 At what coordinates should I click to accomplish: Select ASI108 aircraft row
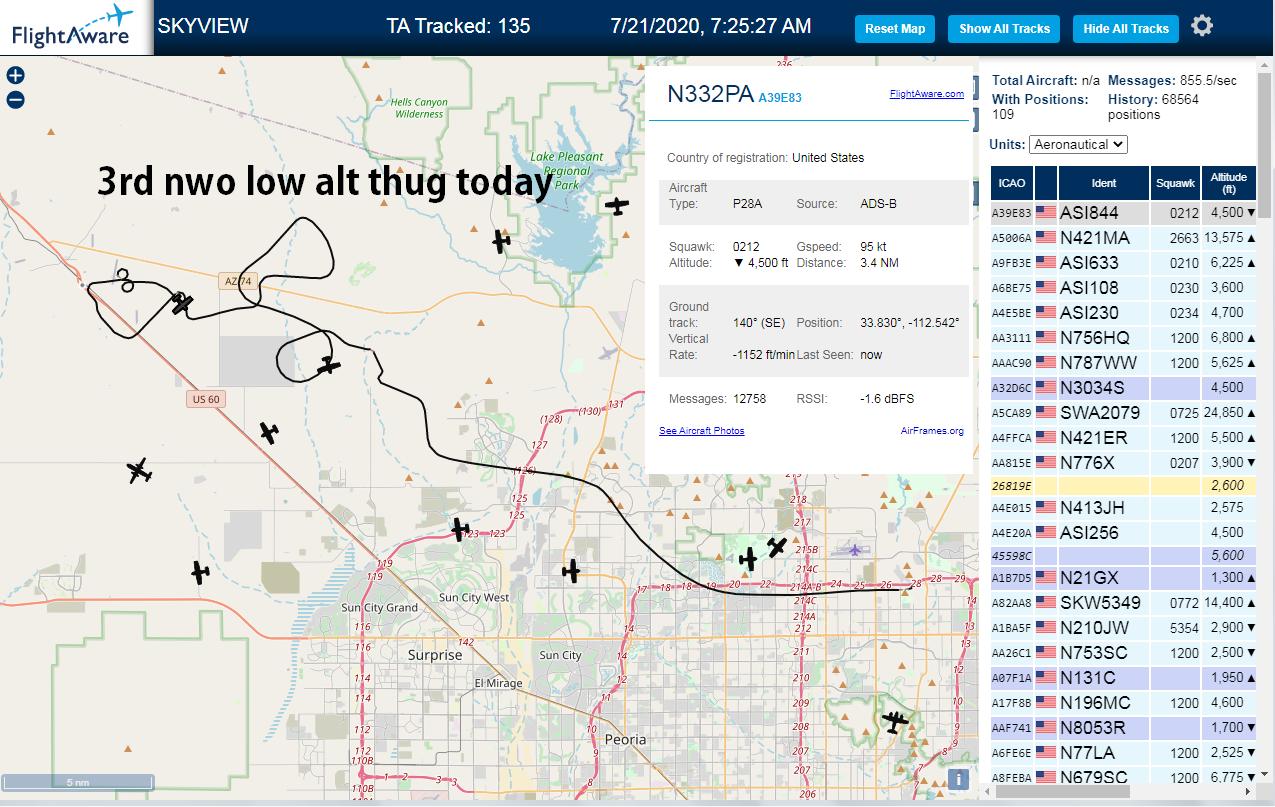(1123, 287)
